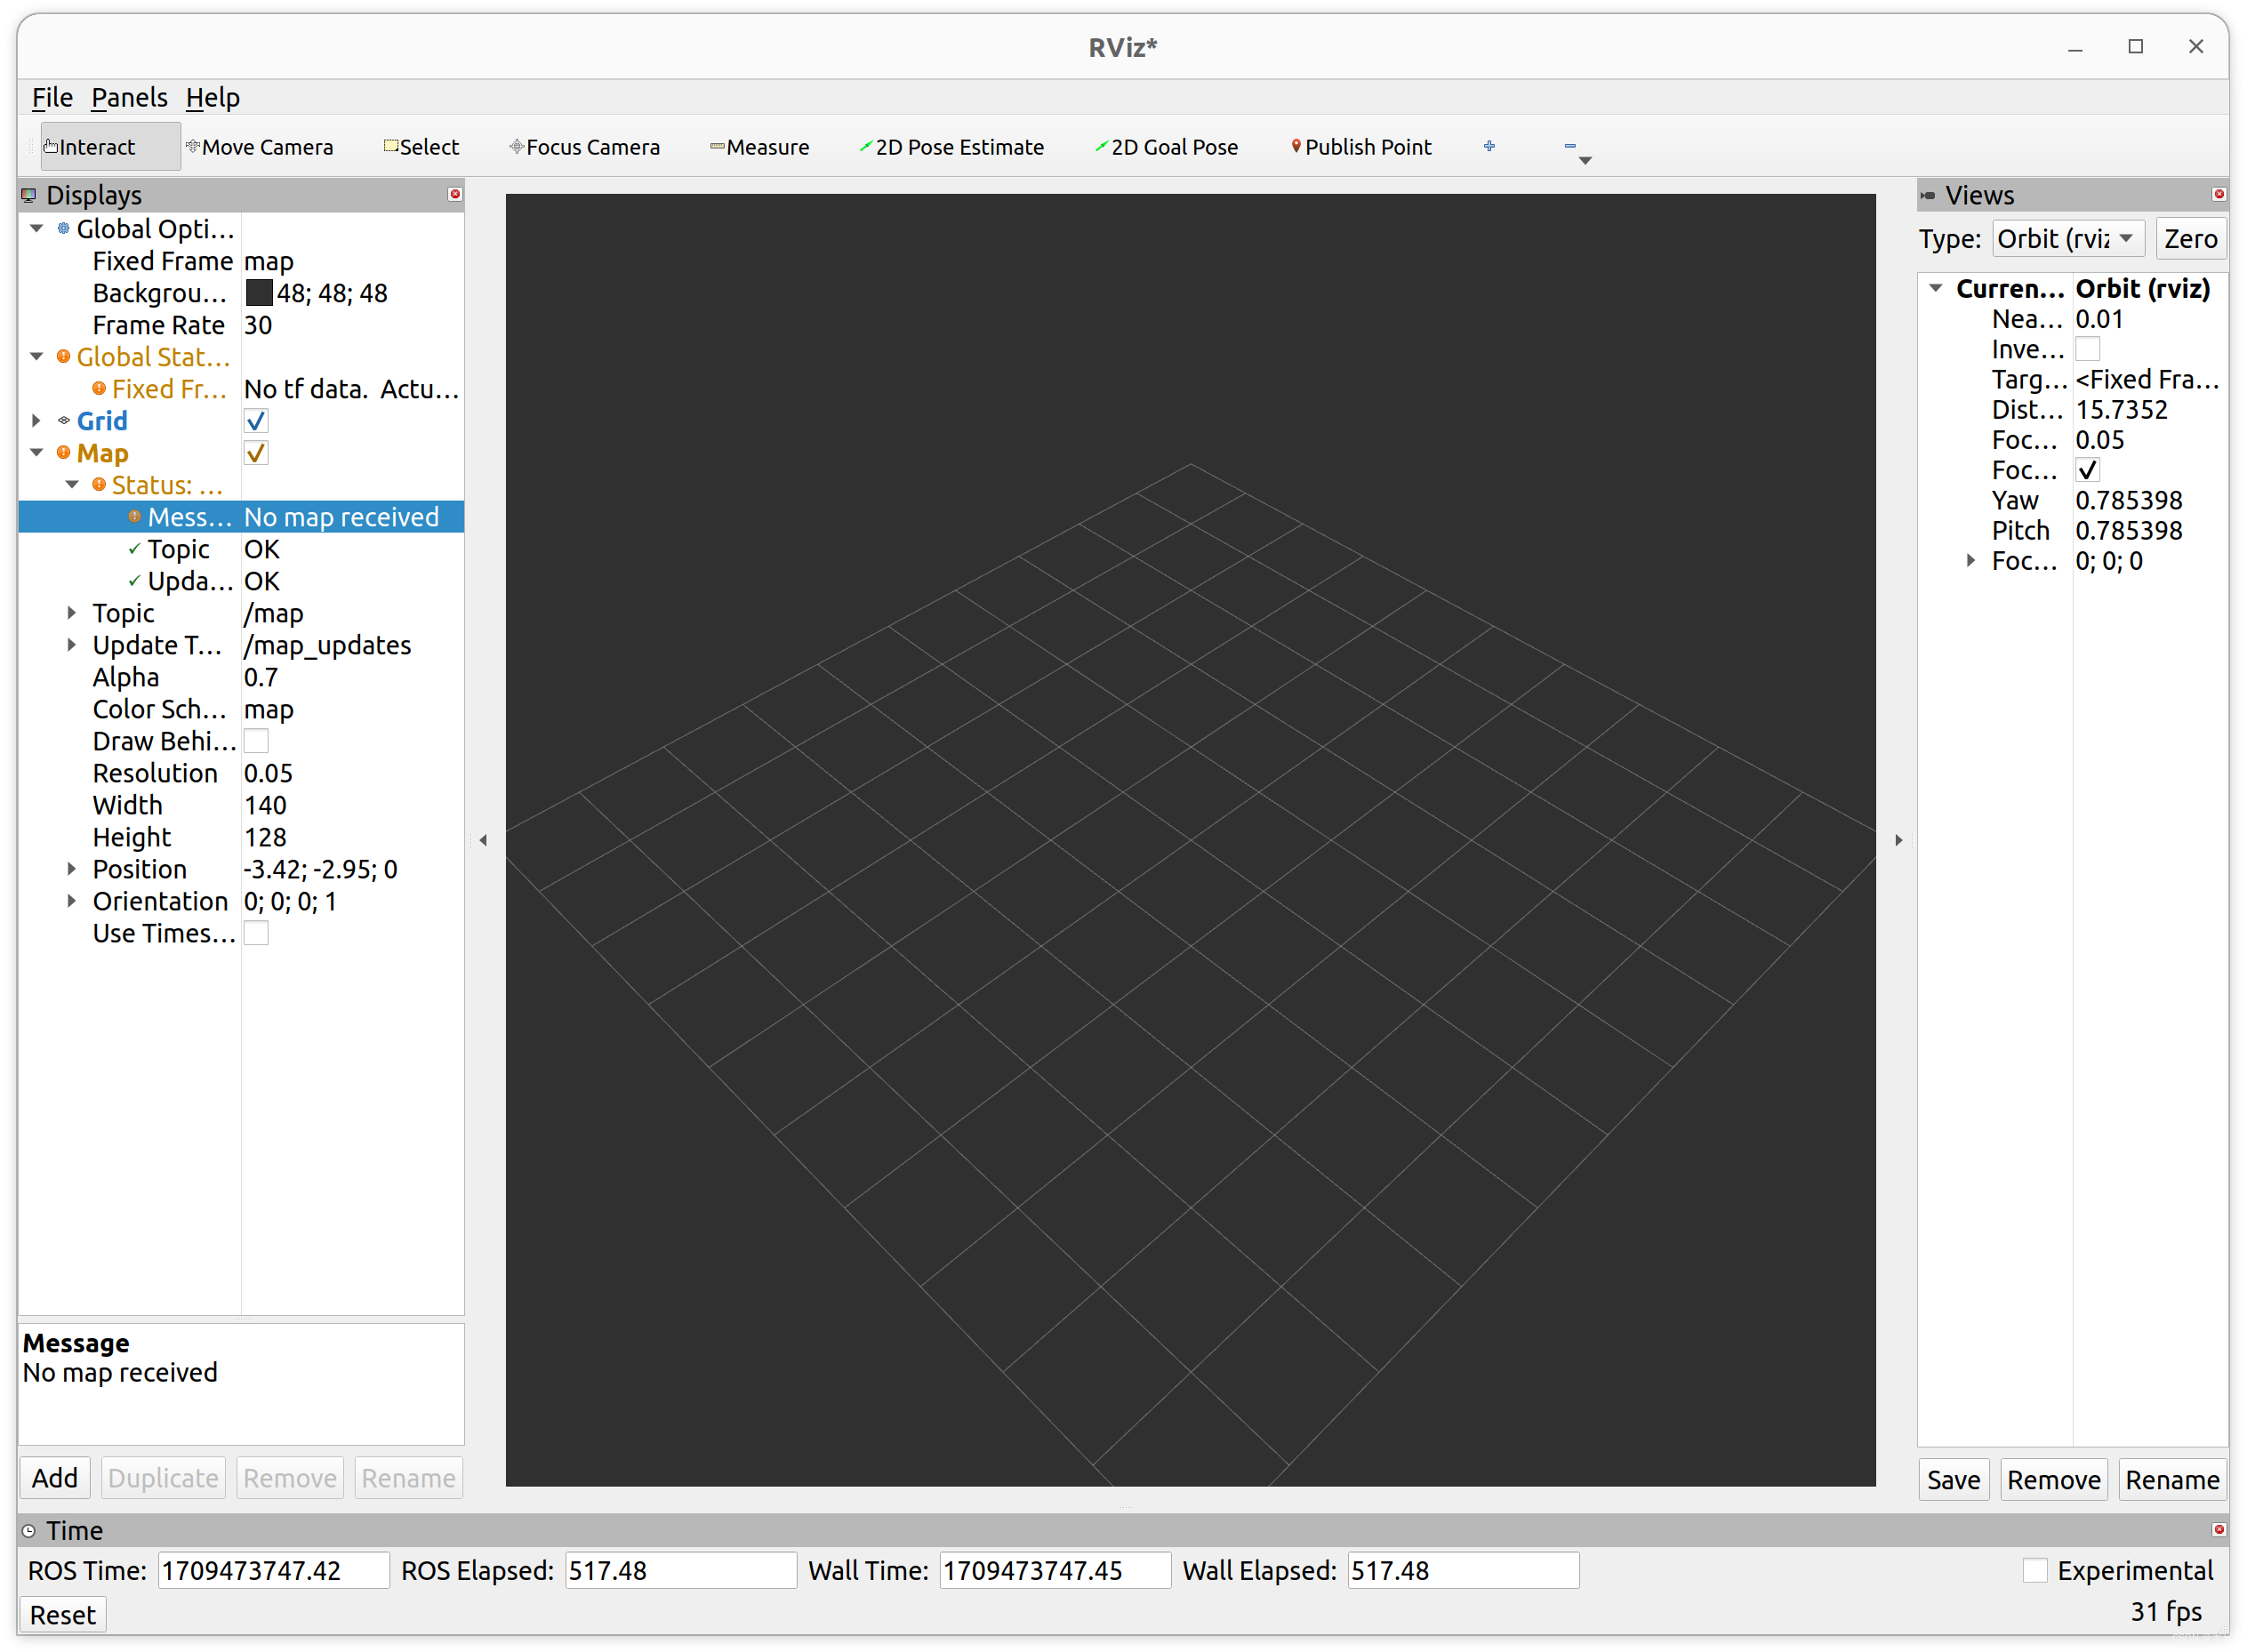Screen dimensions: 2247x1652
Task: Open the Help menu
Action: point(212,97)
